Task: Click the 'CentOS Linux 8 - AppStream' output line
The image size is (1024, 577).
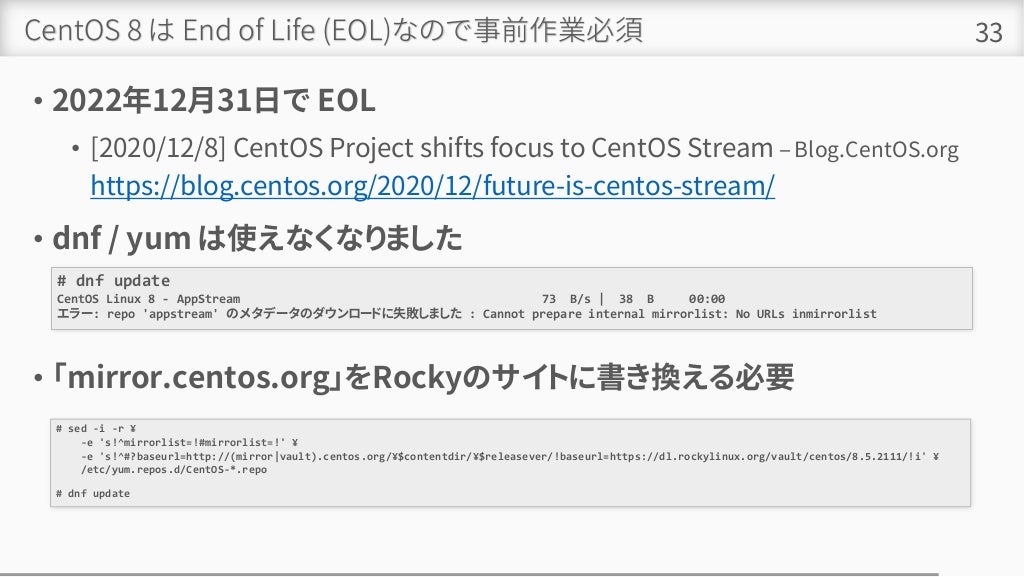Action: tap(148, 299)
